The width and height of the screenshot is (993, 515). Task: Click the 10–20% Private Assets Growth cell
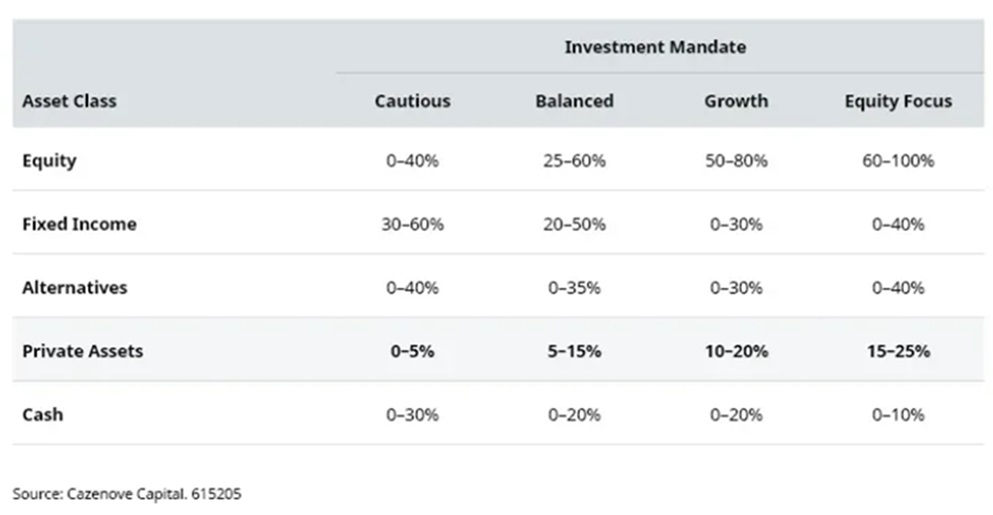click(x=736, y=351)
